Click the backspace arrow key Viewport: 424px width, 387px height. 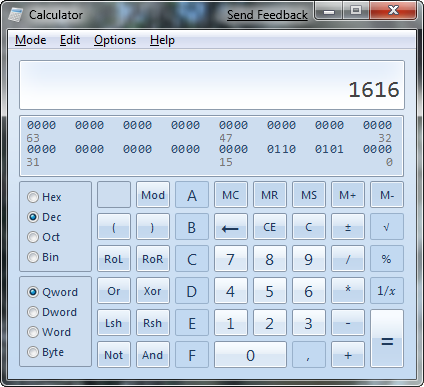(x=231, y=227)
